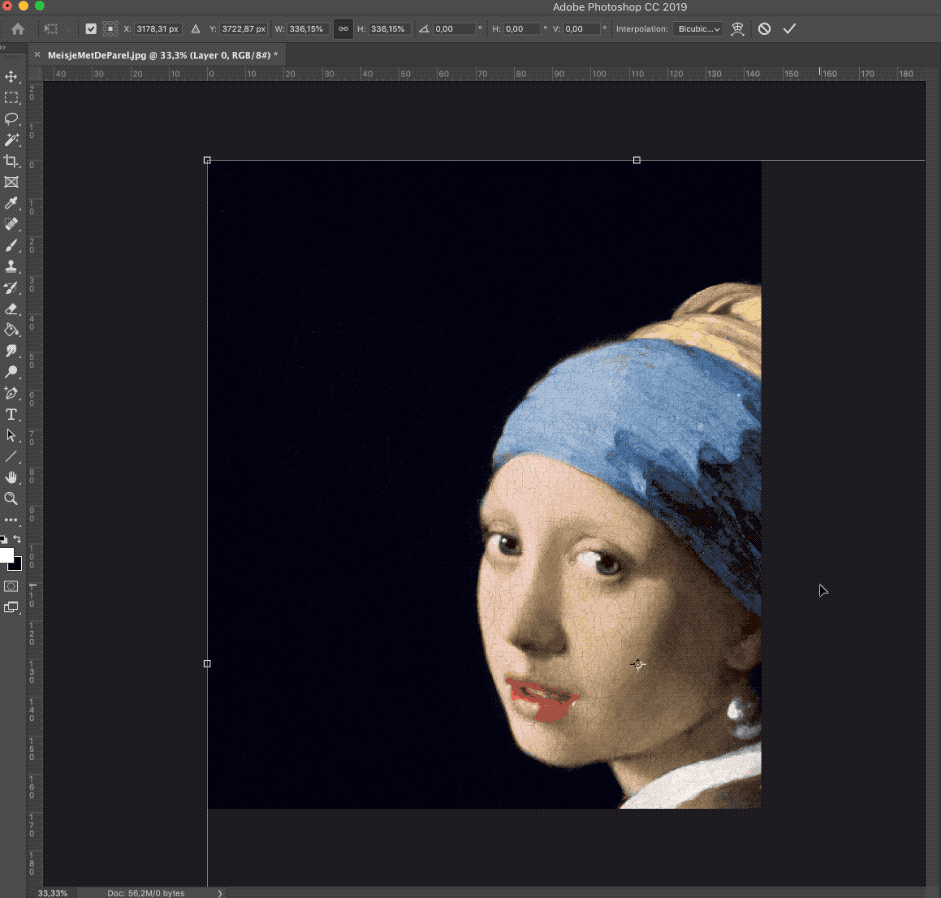Screen dimensions: 941x898
Task: Expand the toolbar using double arrows
Action: [3, 47]
